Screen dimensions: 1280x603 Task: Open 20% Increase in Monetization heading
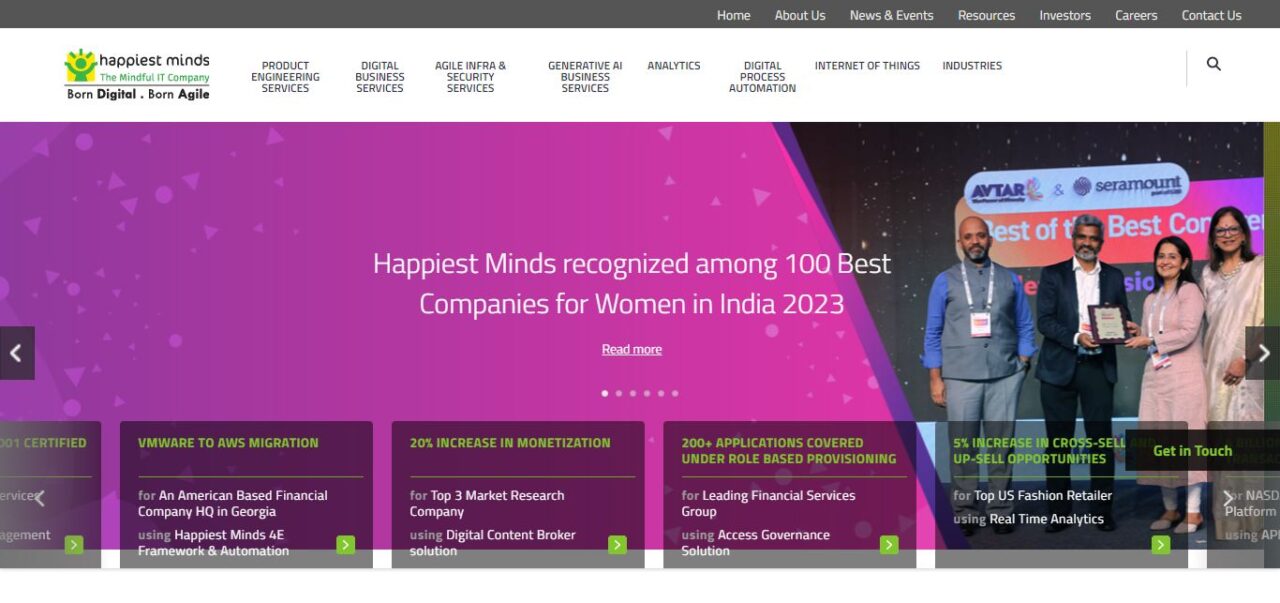(x=510, y=443)
